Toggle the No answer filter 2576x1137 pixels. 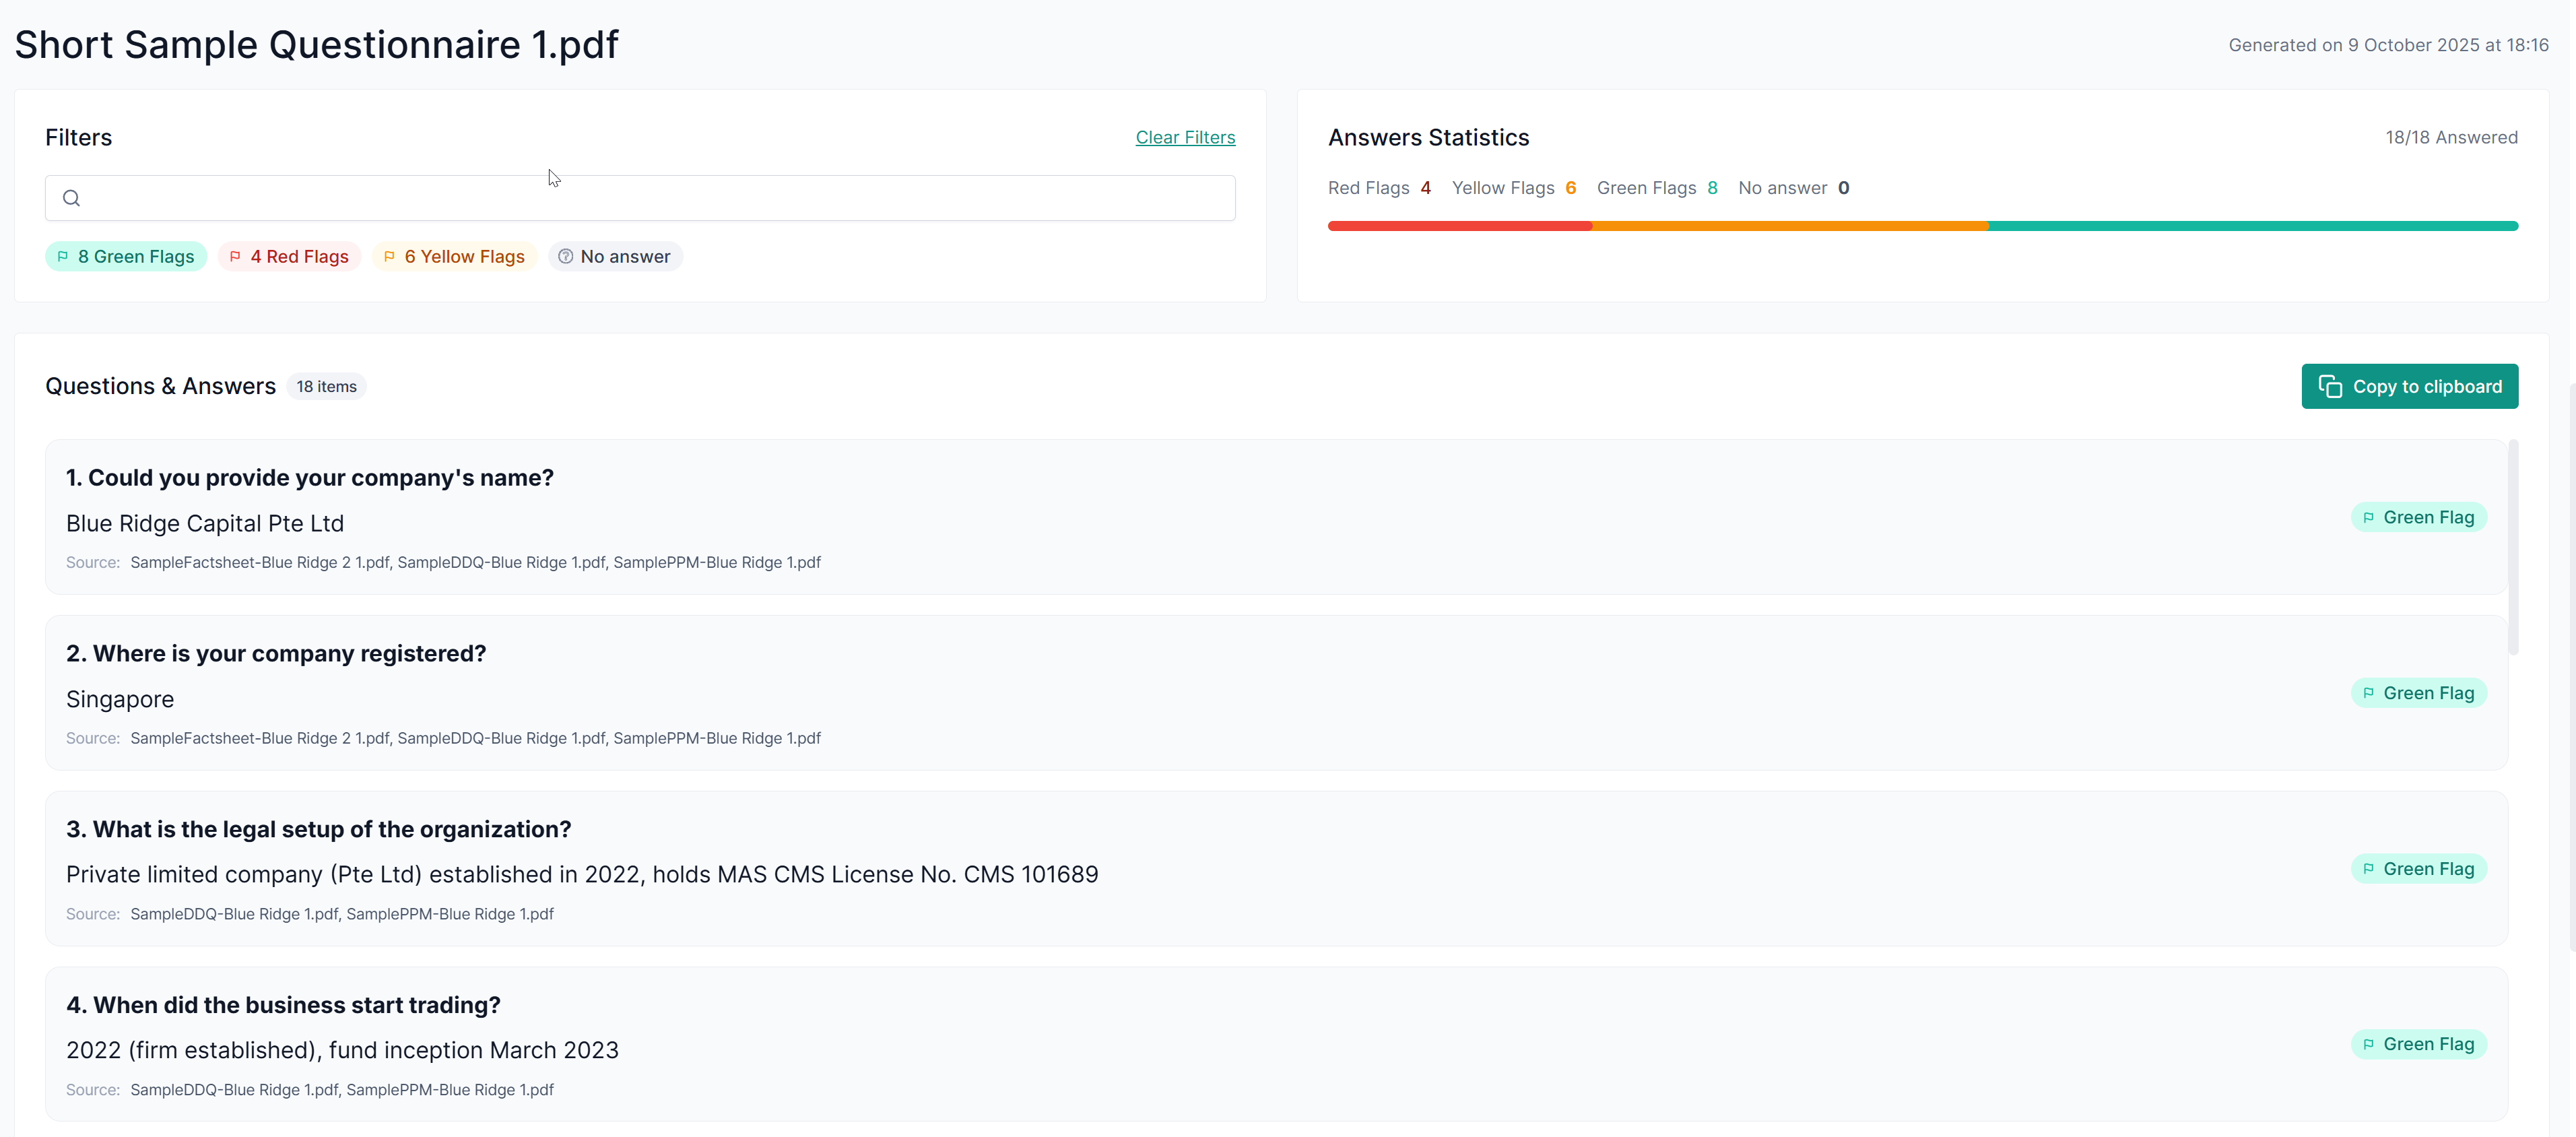click(x=615, y=256)
